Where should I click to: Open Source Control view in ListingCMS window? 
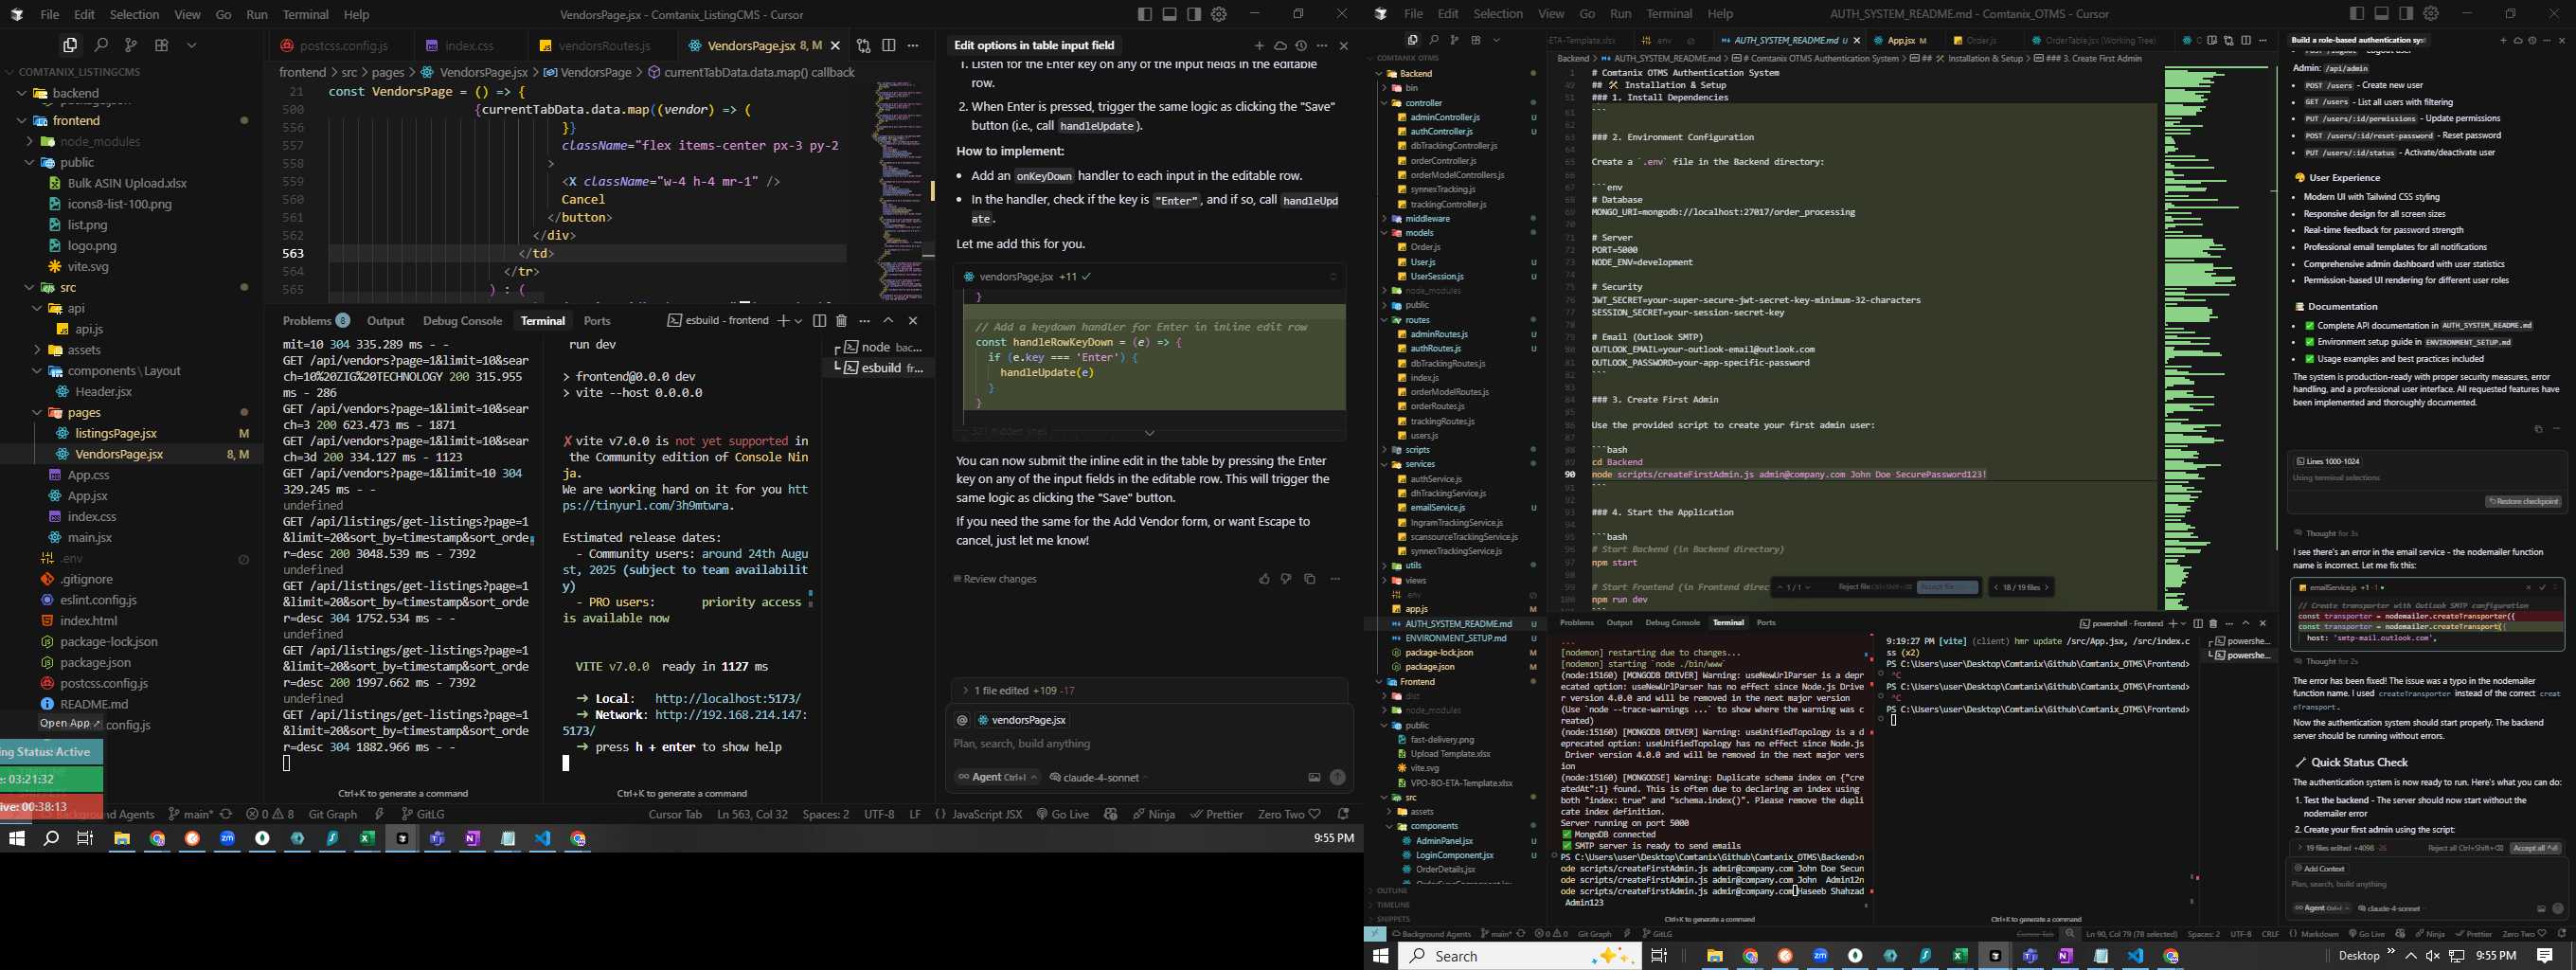tap(131, 45)
